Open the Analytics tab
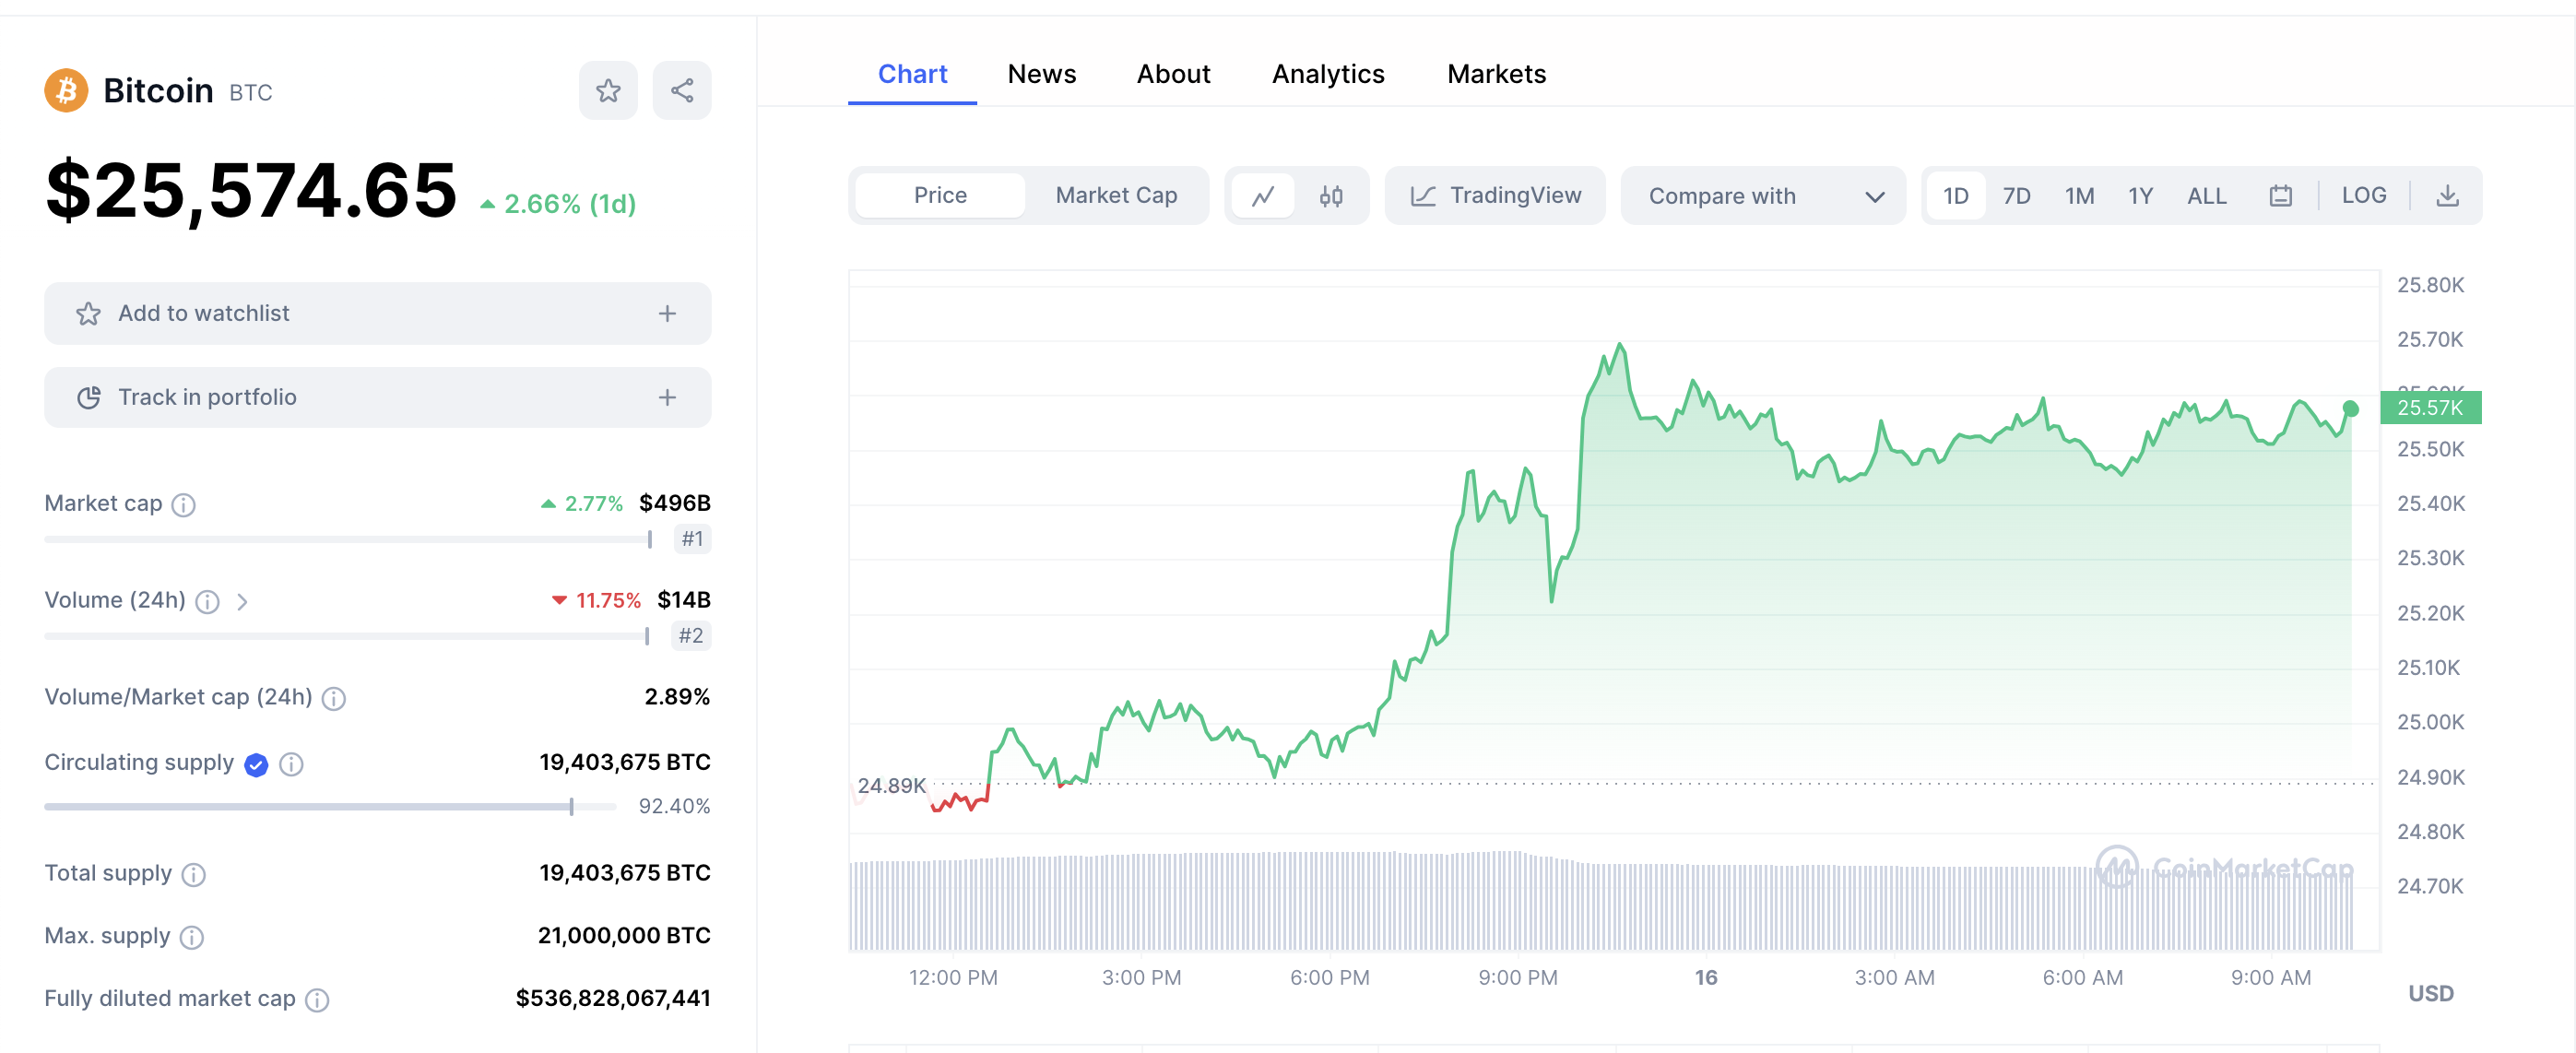The width and height of the screenshot is (2576, 1053). (x=1327, y=74)
